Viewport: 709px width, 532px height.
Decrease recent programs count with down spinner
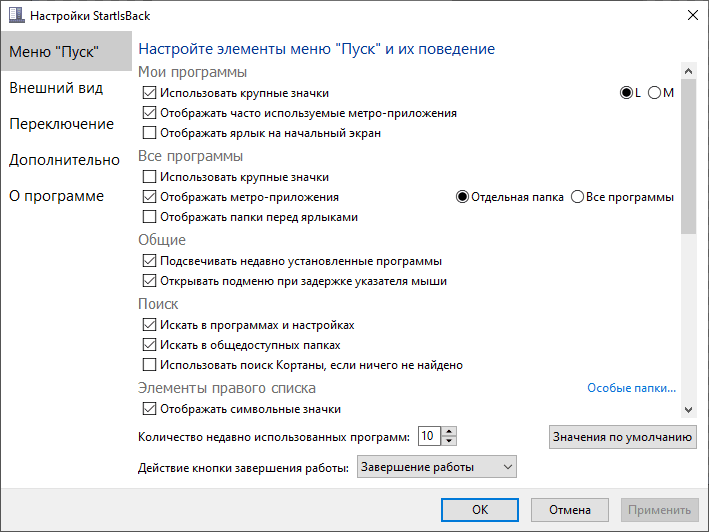pyautogui.click(x=449, y=441)
